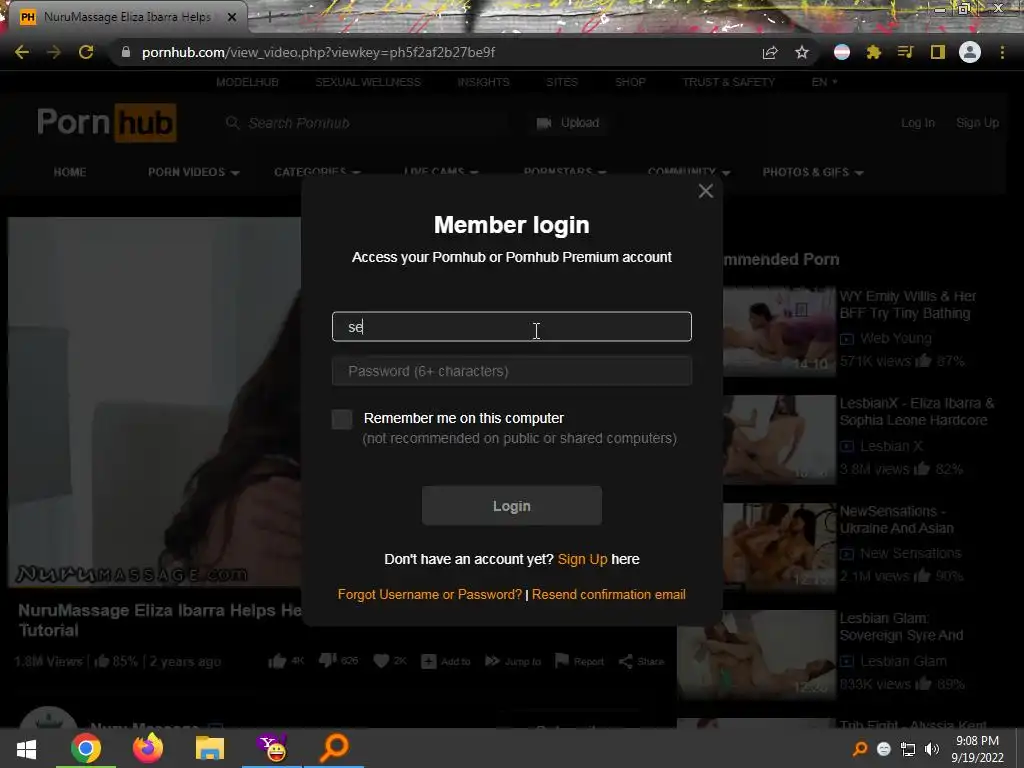Reload the page with refresh icon

pyautogui.click(x=86, y=52)
